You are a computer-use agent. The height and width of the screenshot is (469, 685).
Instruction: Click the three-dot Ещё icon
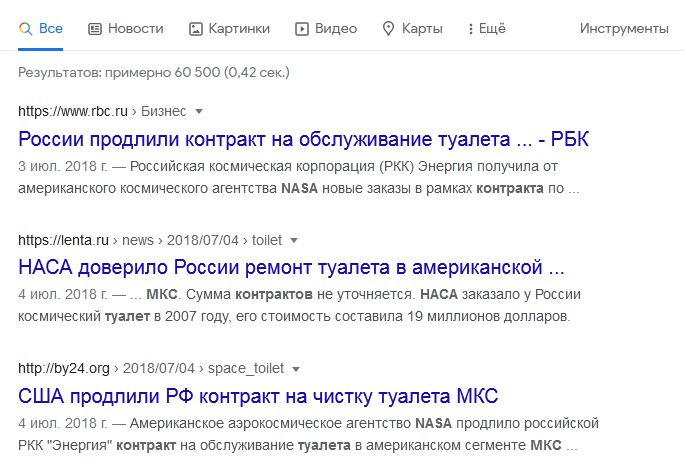471,29
